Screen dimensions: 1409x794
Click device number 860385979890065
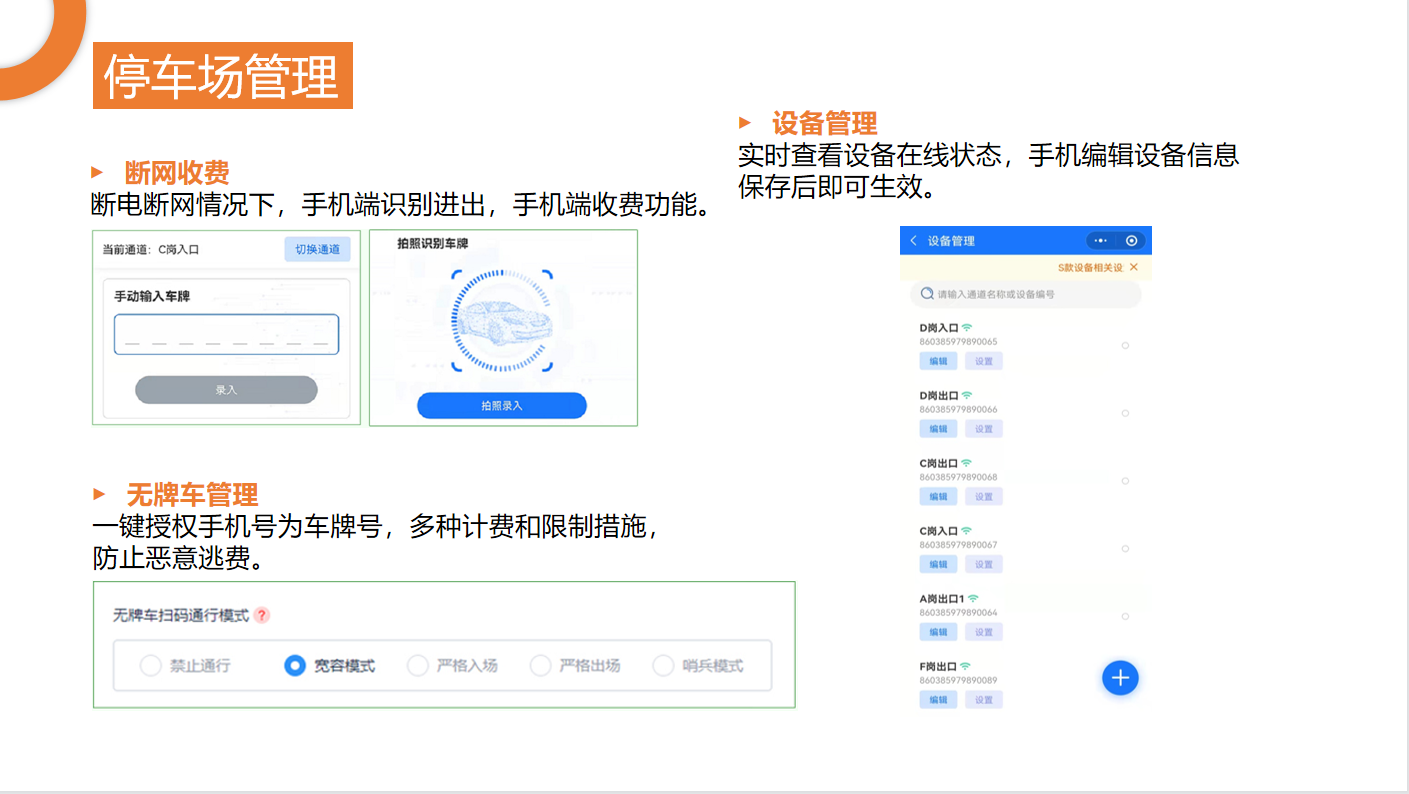[x=958, y=342]
